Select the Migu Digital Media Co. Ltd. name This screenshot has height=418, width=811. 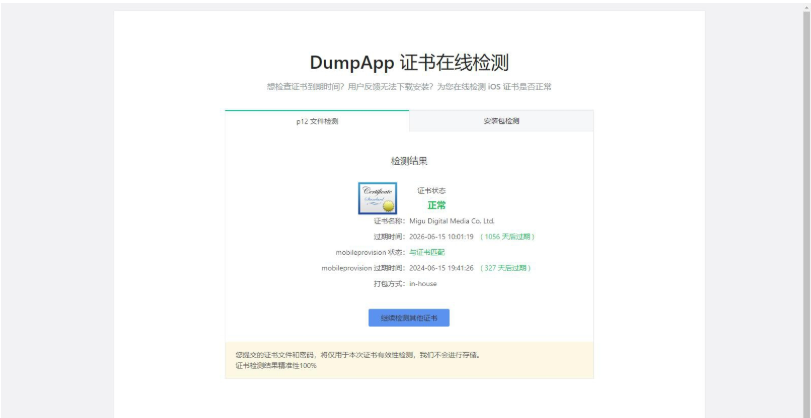(452, 221)
